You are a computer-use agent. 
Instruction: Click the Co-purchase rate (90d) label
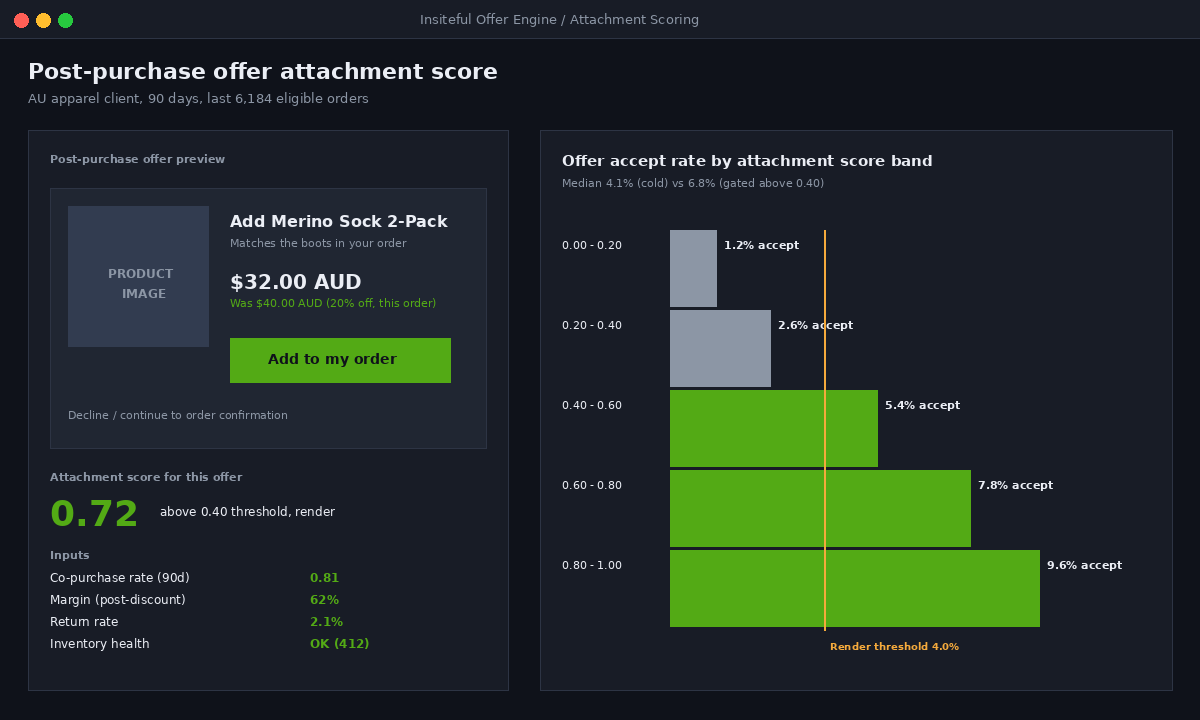click(119, 578)
